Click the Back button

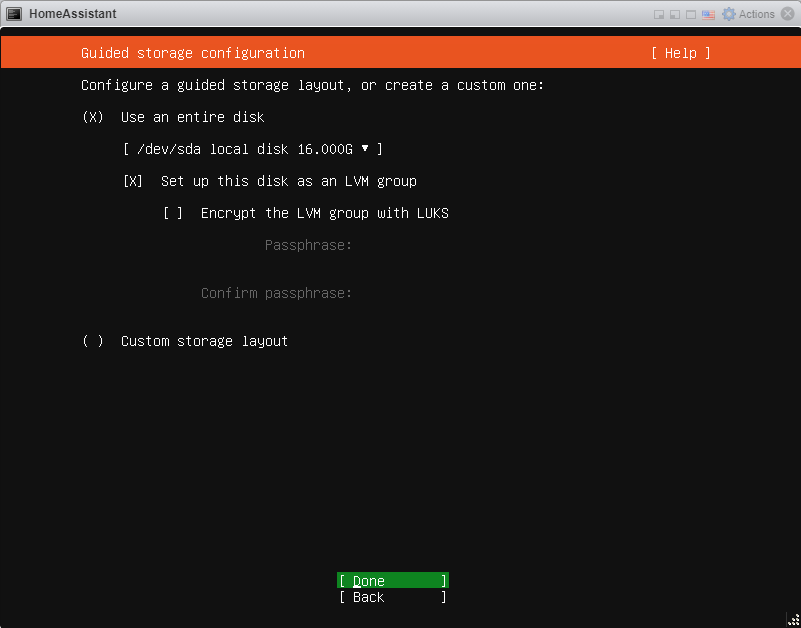(x=393, y=597)
